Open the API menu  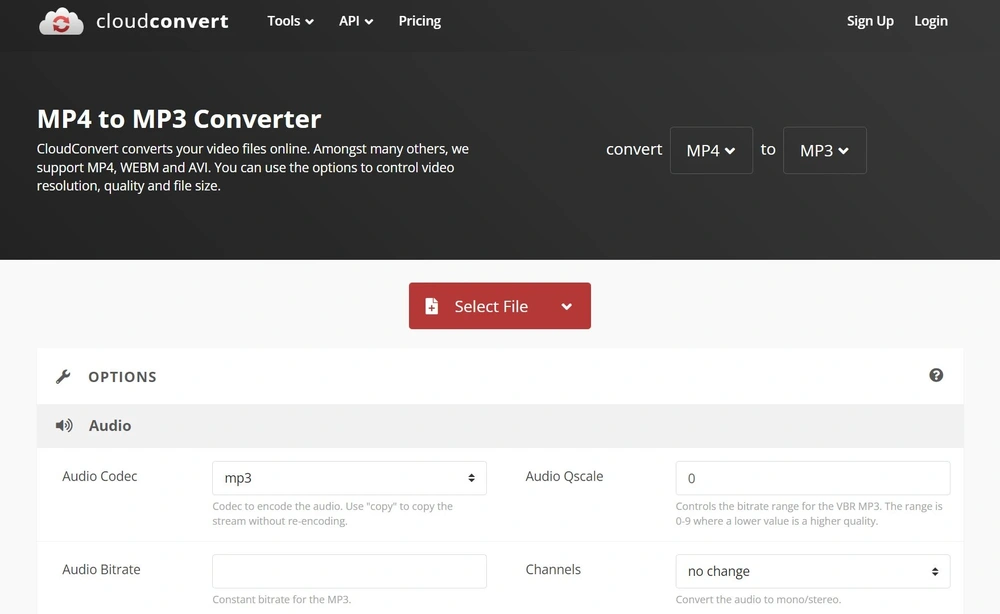pos(356,21)
